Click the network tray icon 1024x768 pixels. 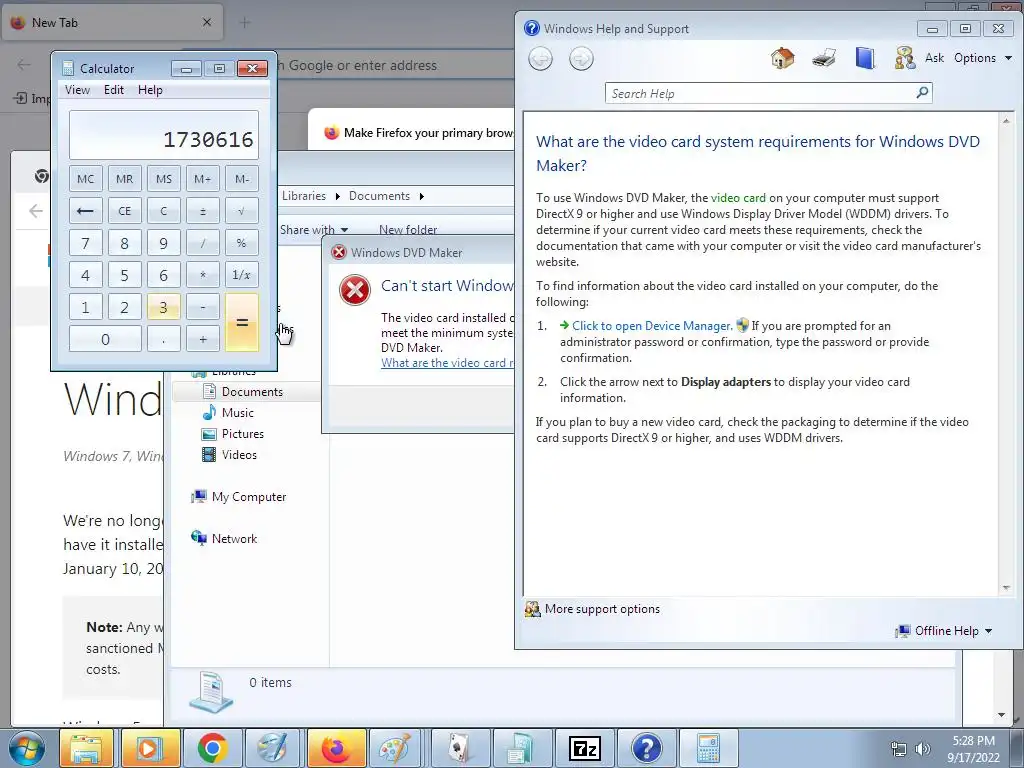tap(899, 749)
